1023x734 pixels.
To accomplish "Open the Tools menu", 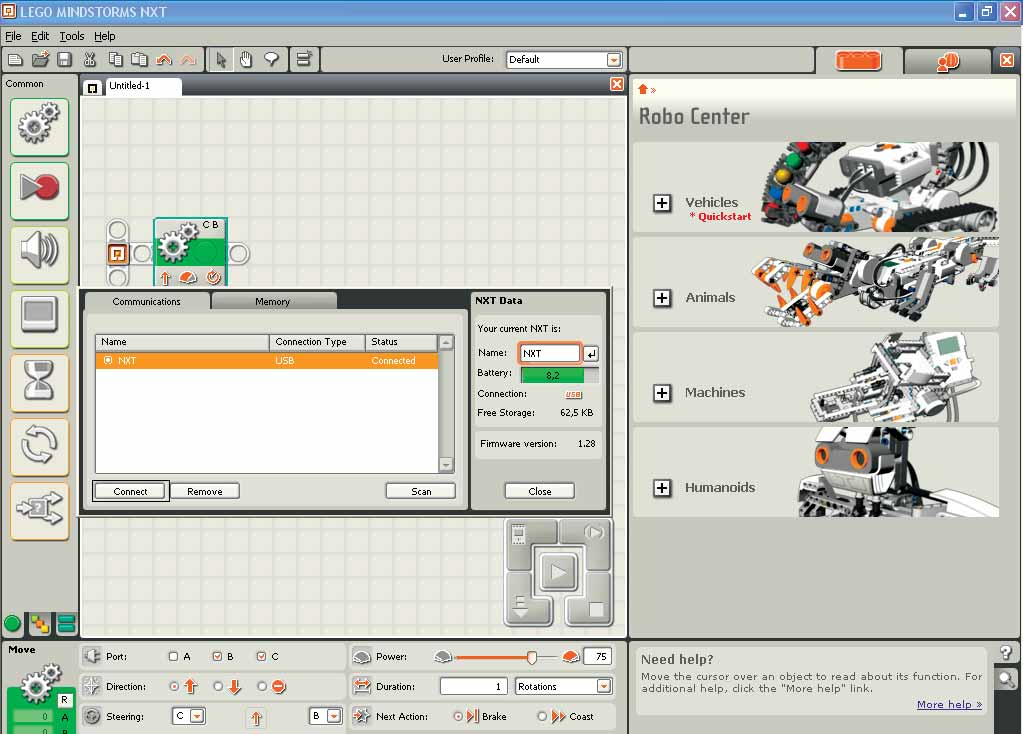I will (x=72, y=37).
